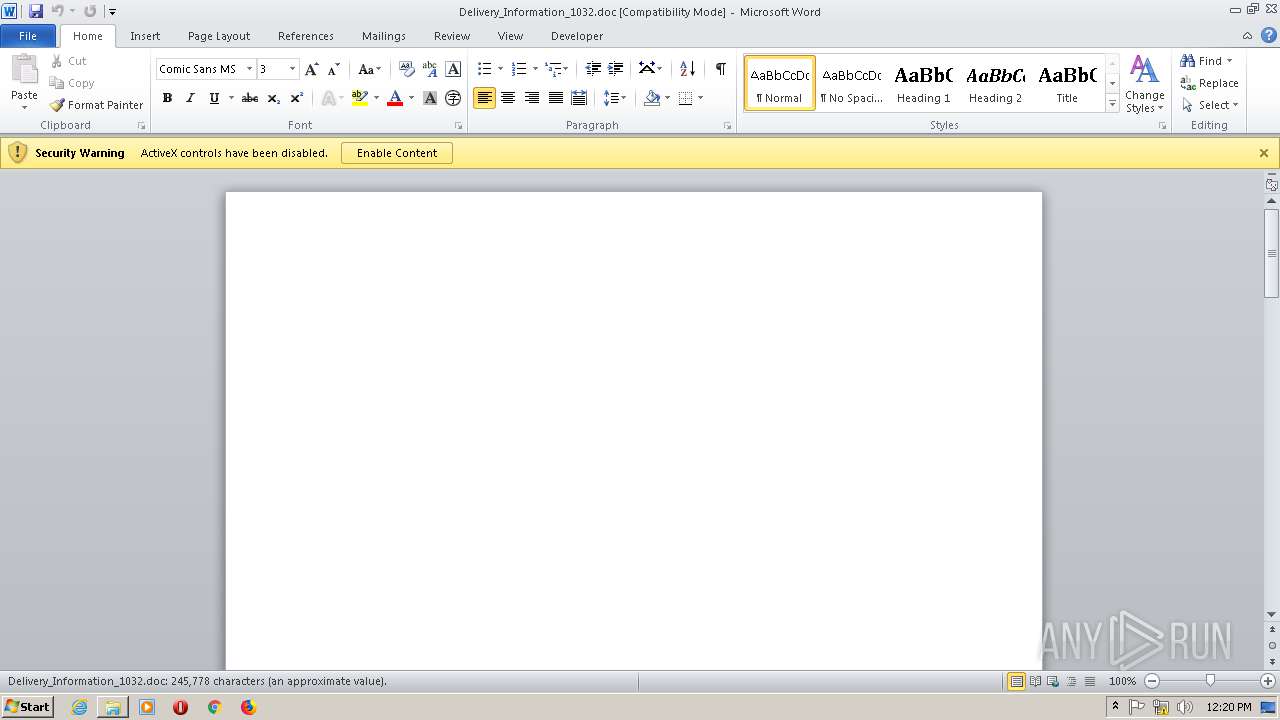Screen dimensions: 1280x720
Task: Decrease paragraph indent
Action: (x=593, y=69)
